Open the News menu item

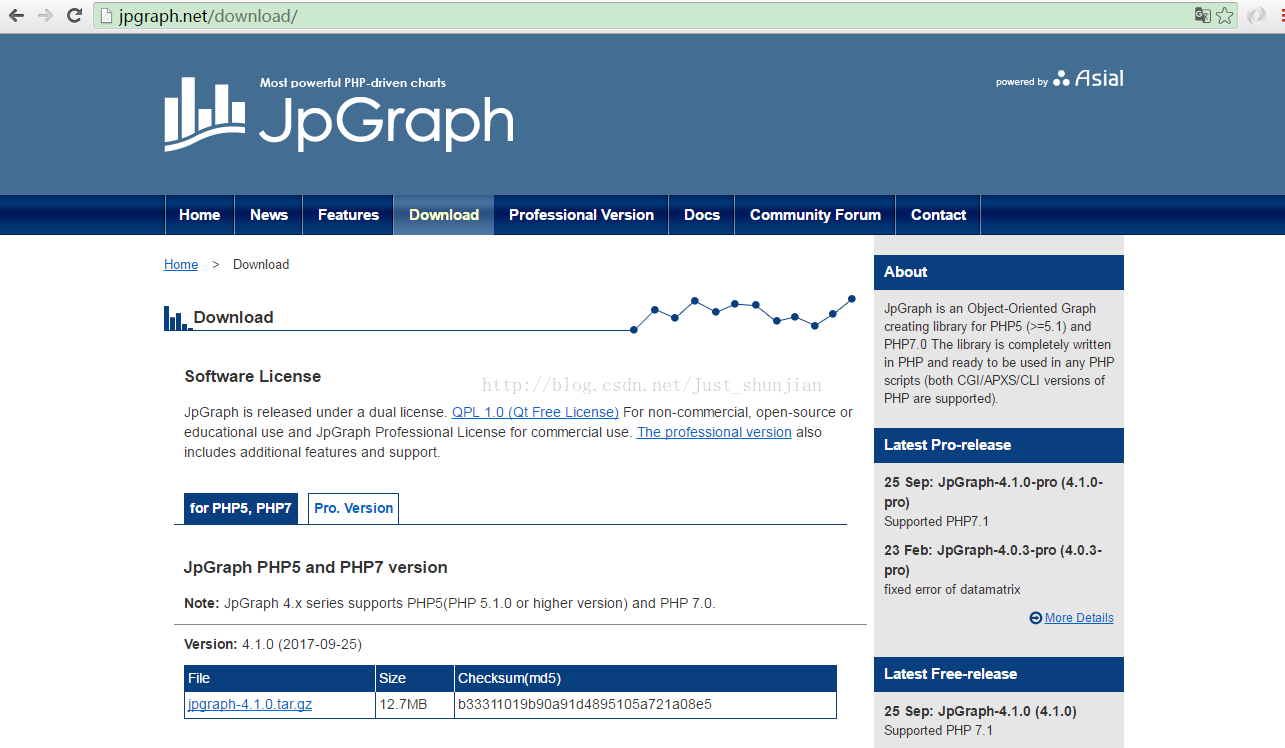tap(269, 215)
